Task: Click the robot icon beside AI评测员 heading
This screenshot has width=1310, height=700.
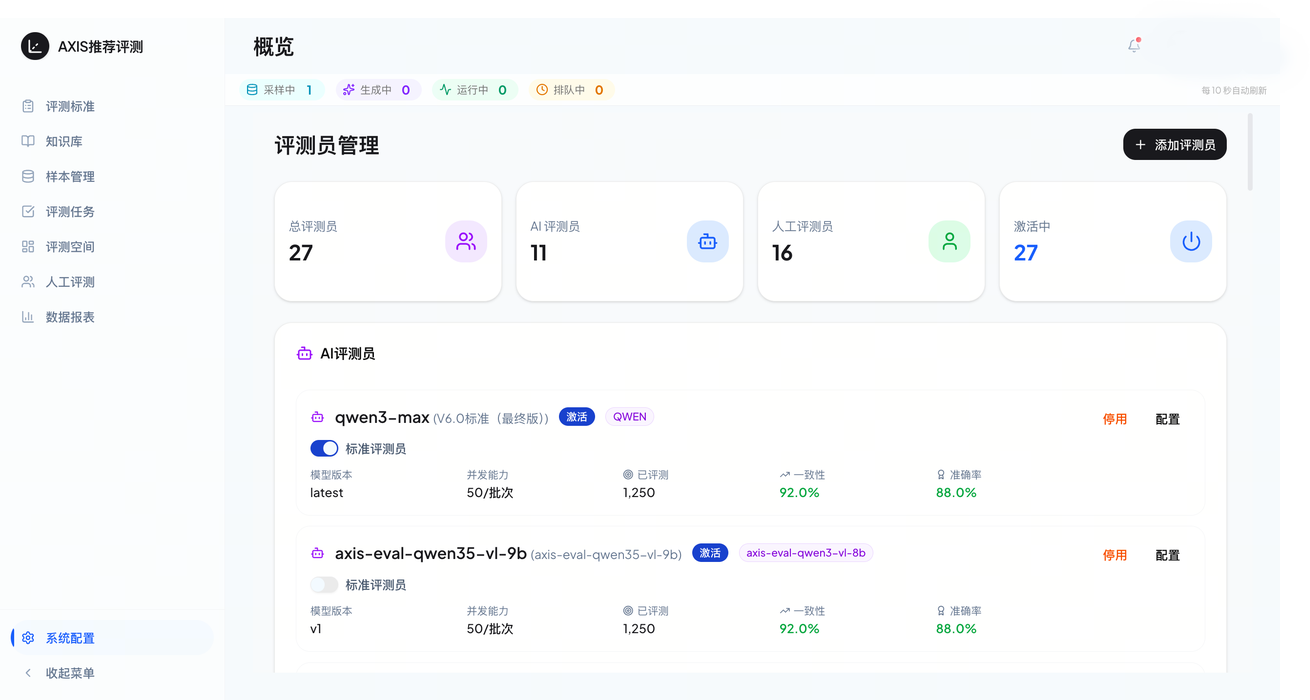Action: [305, 353]
